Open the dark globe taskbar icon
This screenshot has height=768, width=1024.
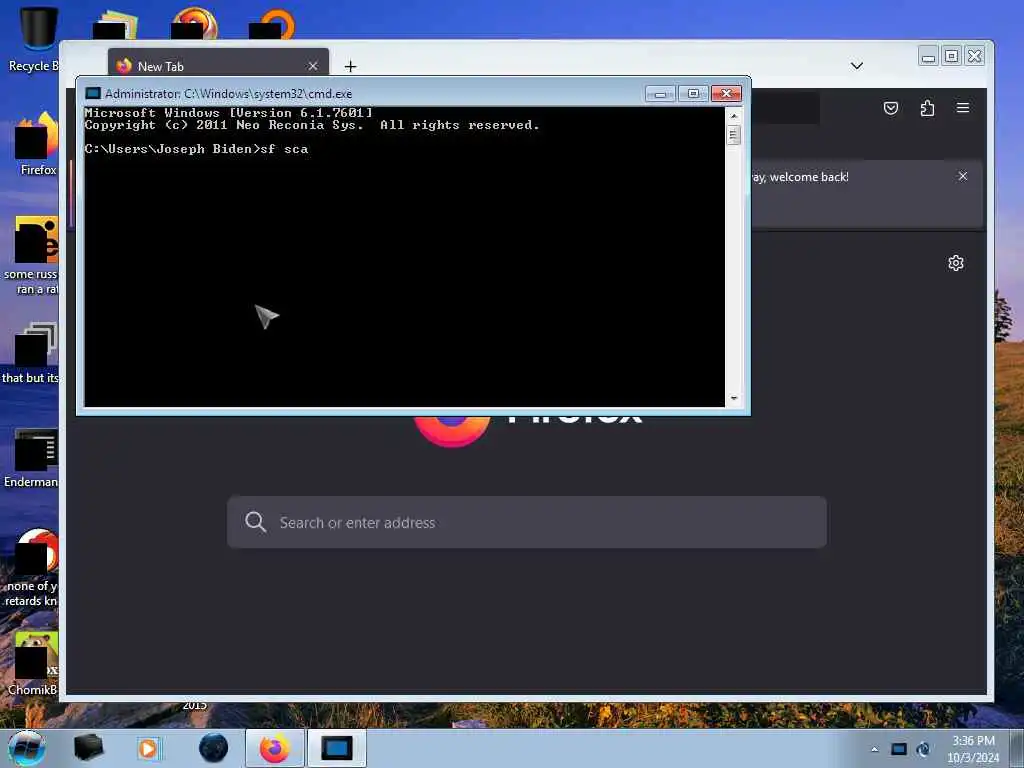click(x=214, y=748)
